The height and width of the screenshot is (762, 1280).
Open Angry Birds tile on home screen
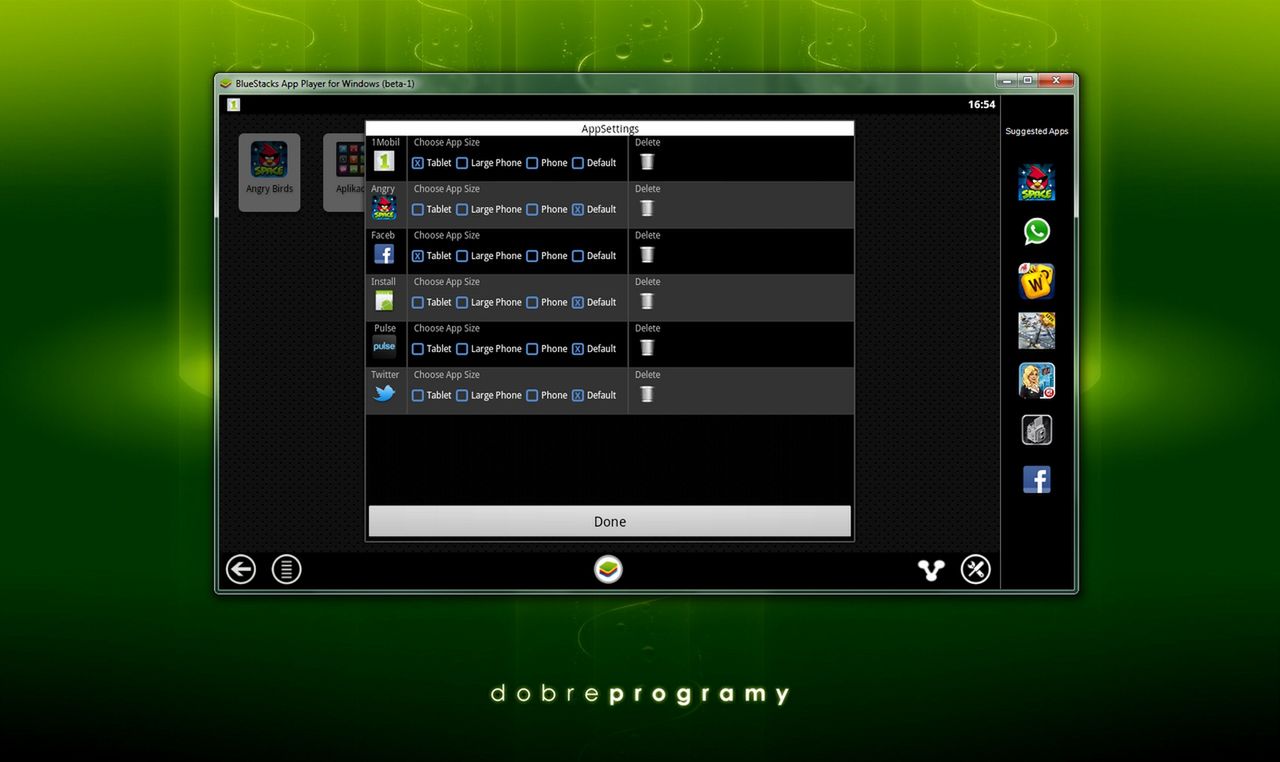(x=269, y=172)
